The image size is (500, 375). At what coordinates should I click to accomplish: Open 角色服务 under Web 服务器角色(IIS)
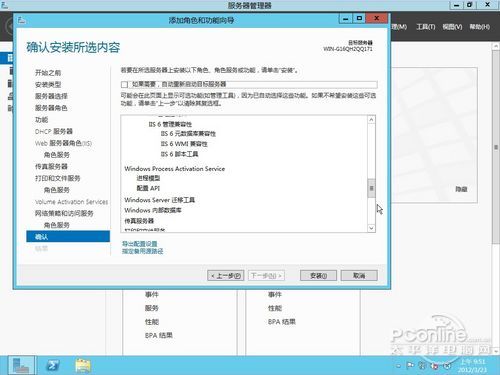tap(57, 155)
